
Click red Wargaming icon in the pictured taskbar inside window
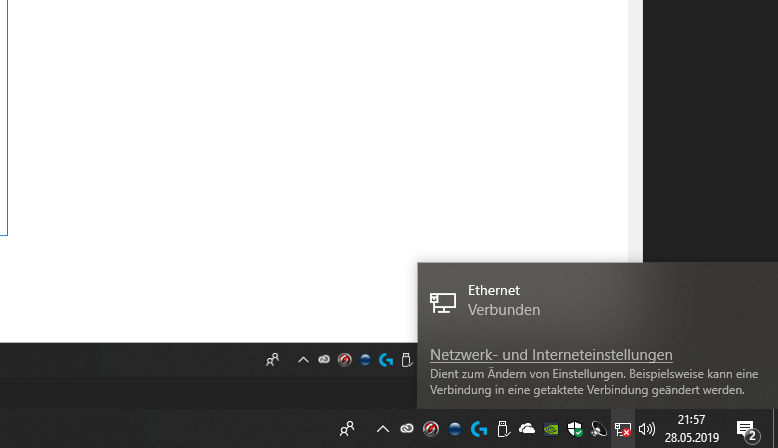point(344,360)
